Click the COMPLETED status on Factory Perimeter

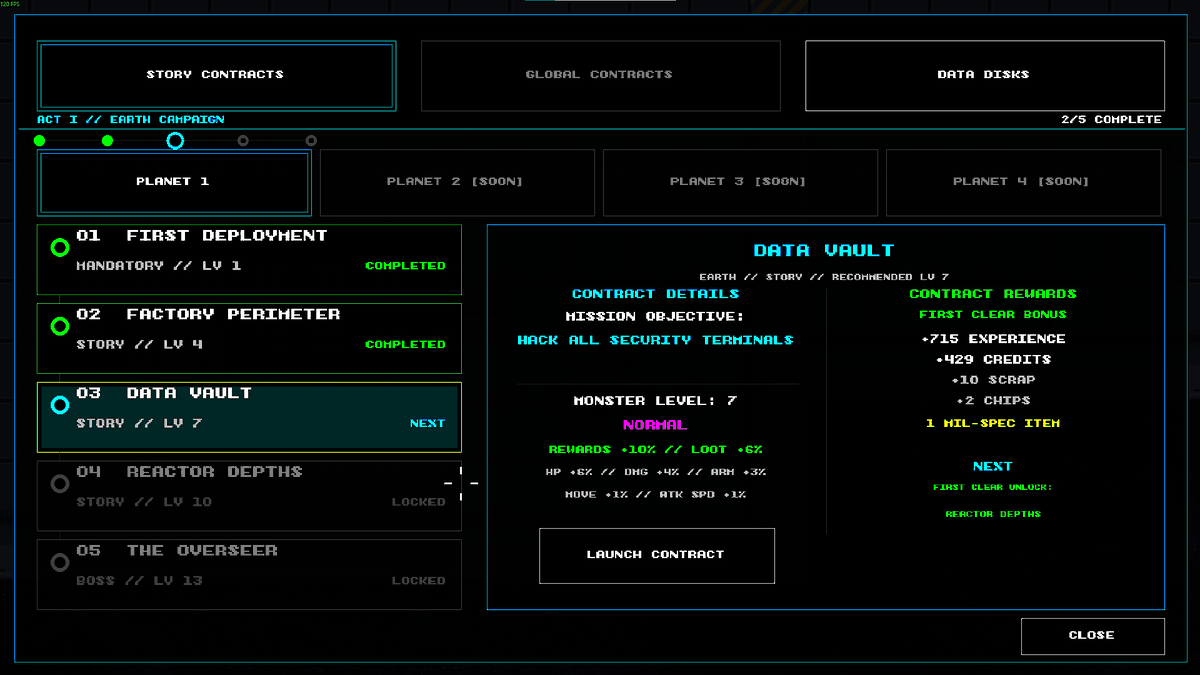tap(405, 345)
